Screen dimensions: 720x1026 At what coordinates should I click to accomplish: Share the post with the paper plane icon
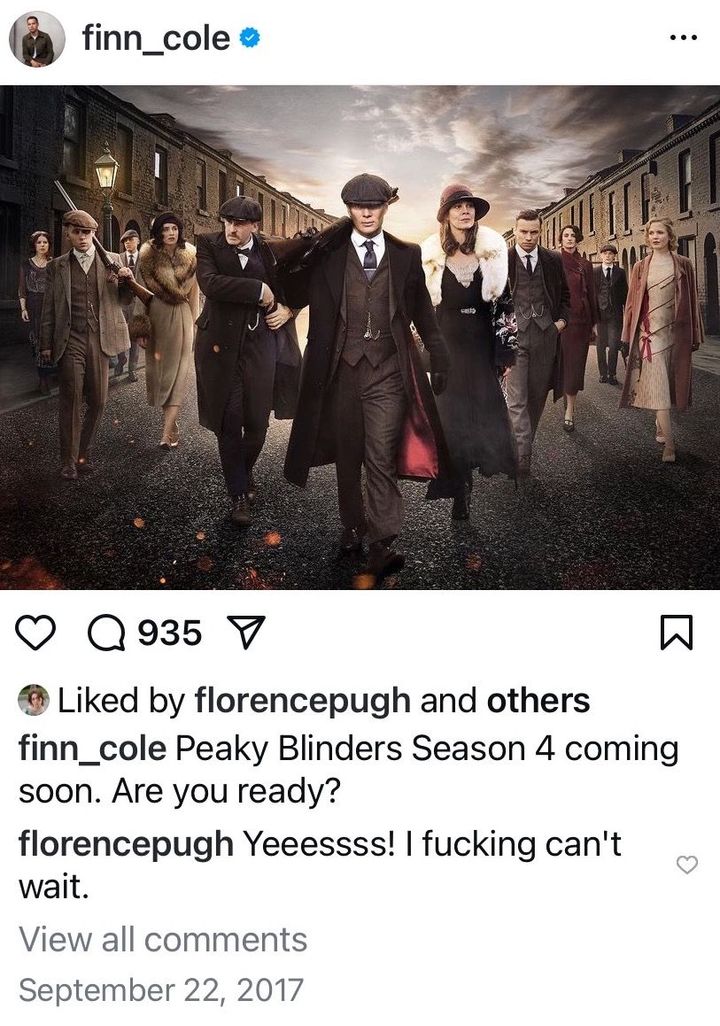pos(245,633)
